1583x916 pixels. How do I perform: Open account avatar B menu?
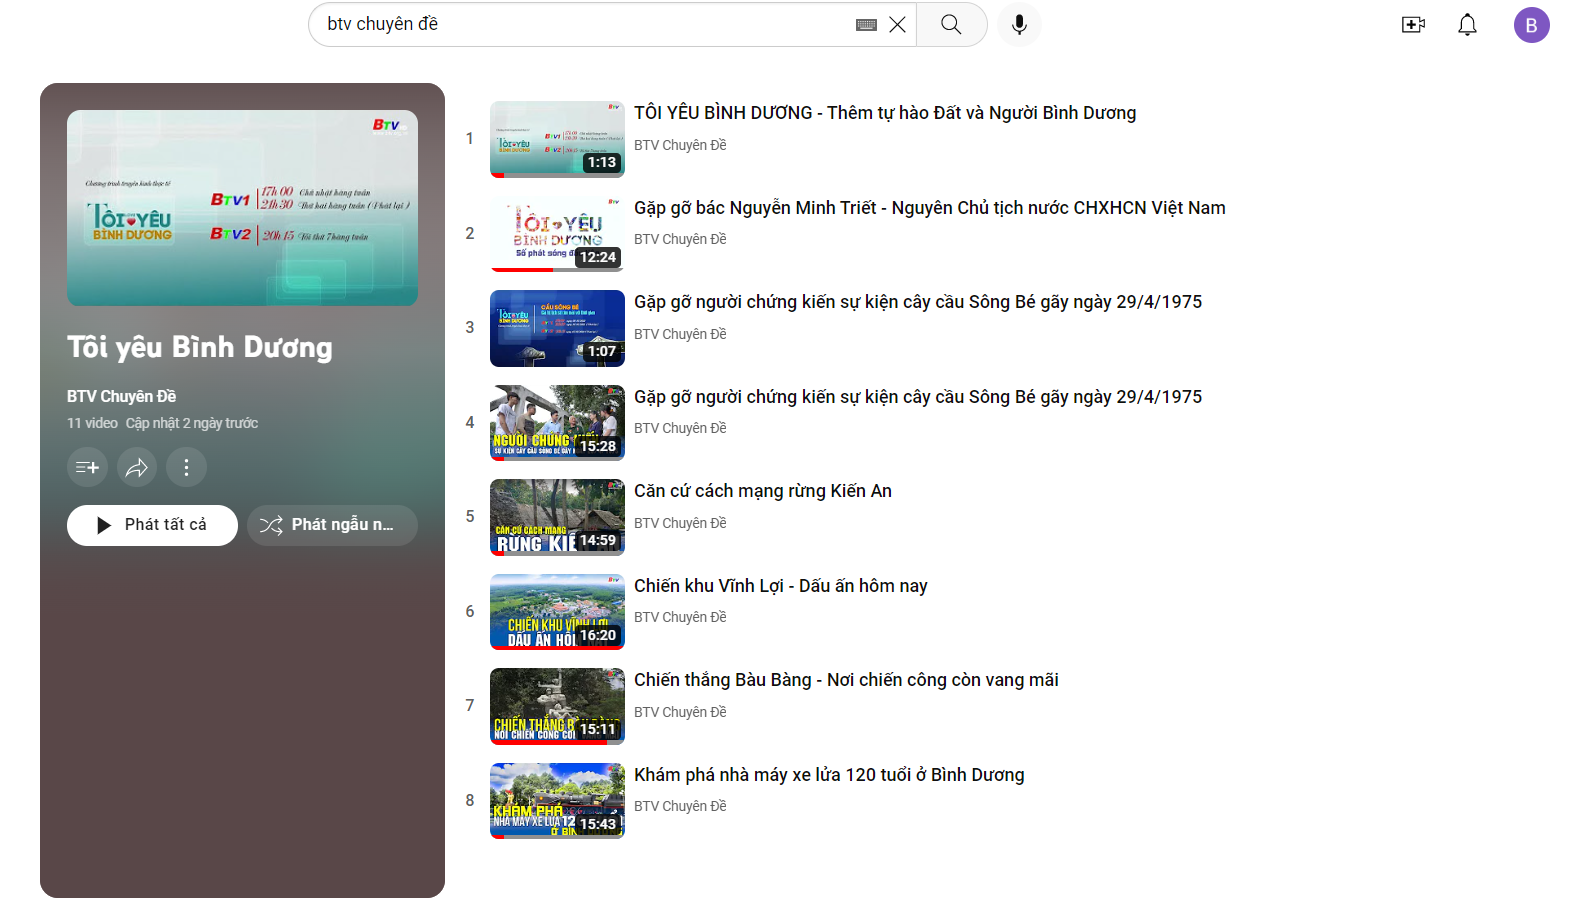point(1531,25)
